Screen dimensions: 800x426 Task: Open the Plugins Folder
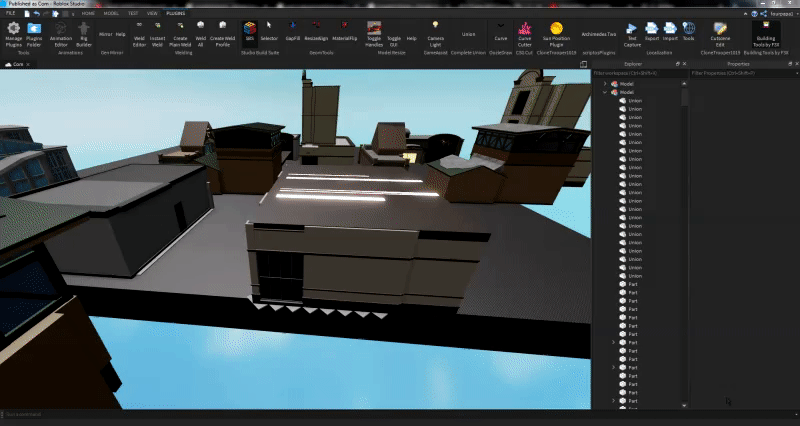tap(34, 34)
